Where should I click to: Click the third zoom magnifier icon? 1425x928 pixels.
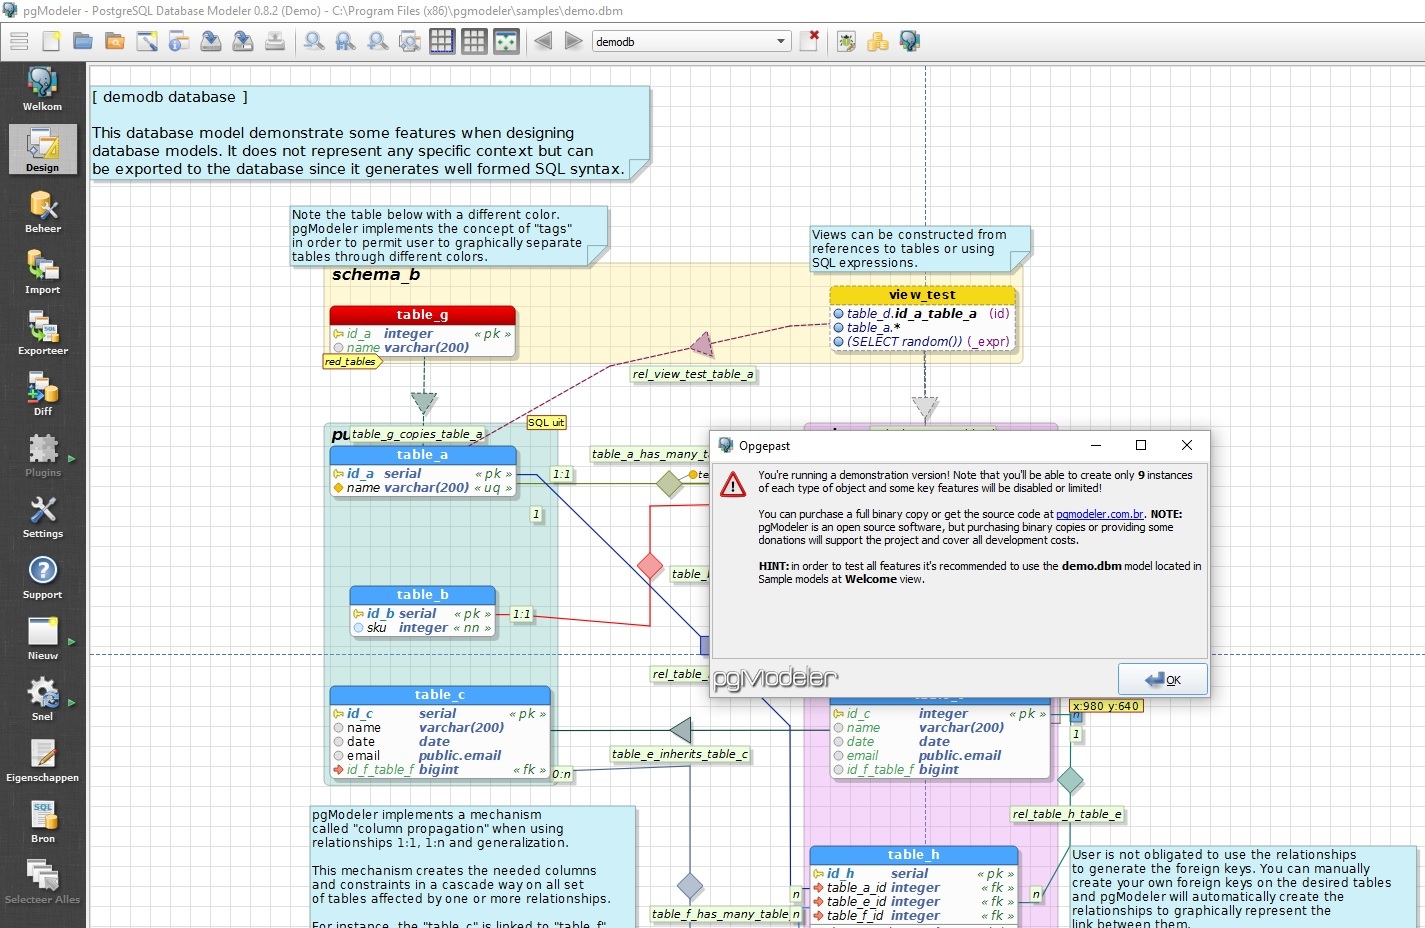point(378,41)
